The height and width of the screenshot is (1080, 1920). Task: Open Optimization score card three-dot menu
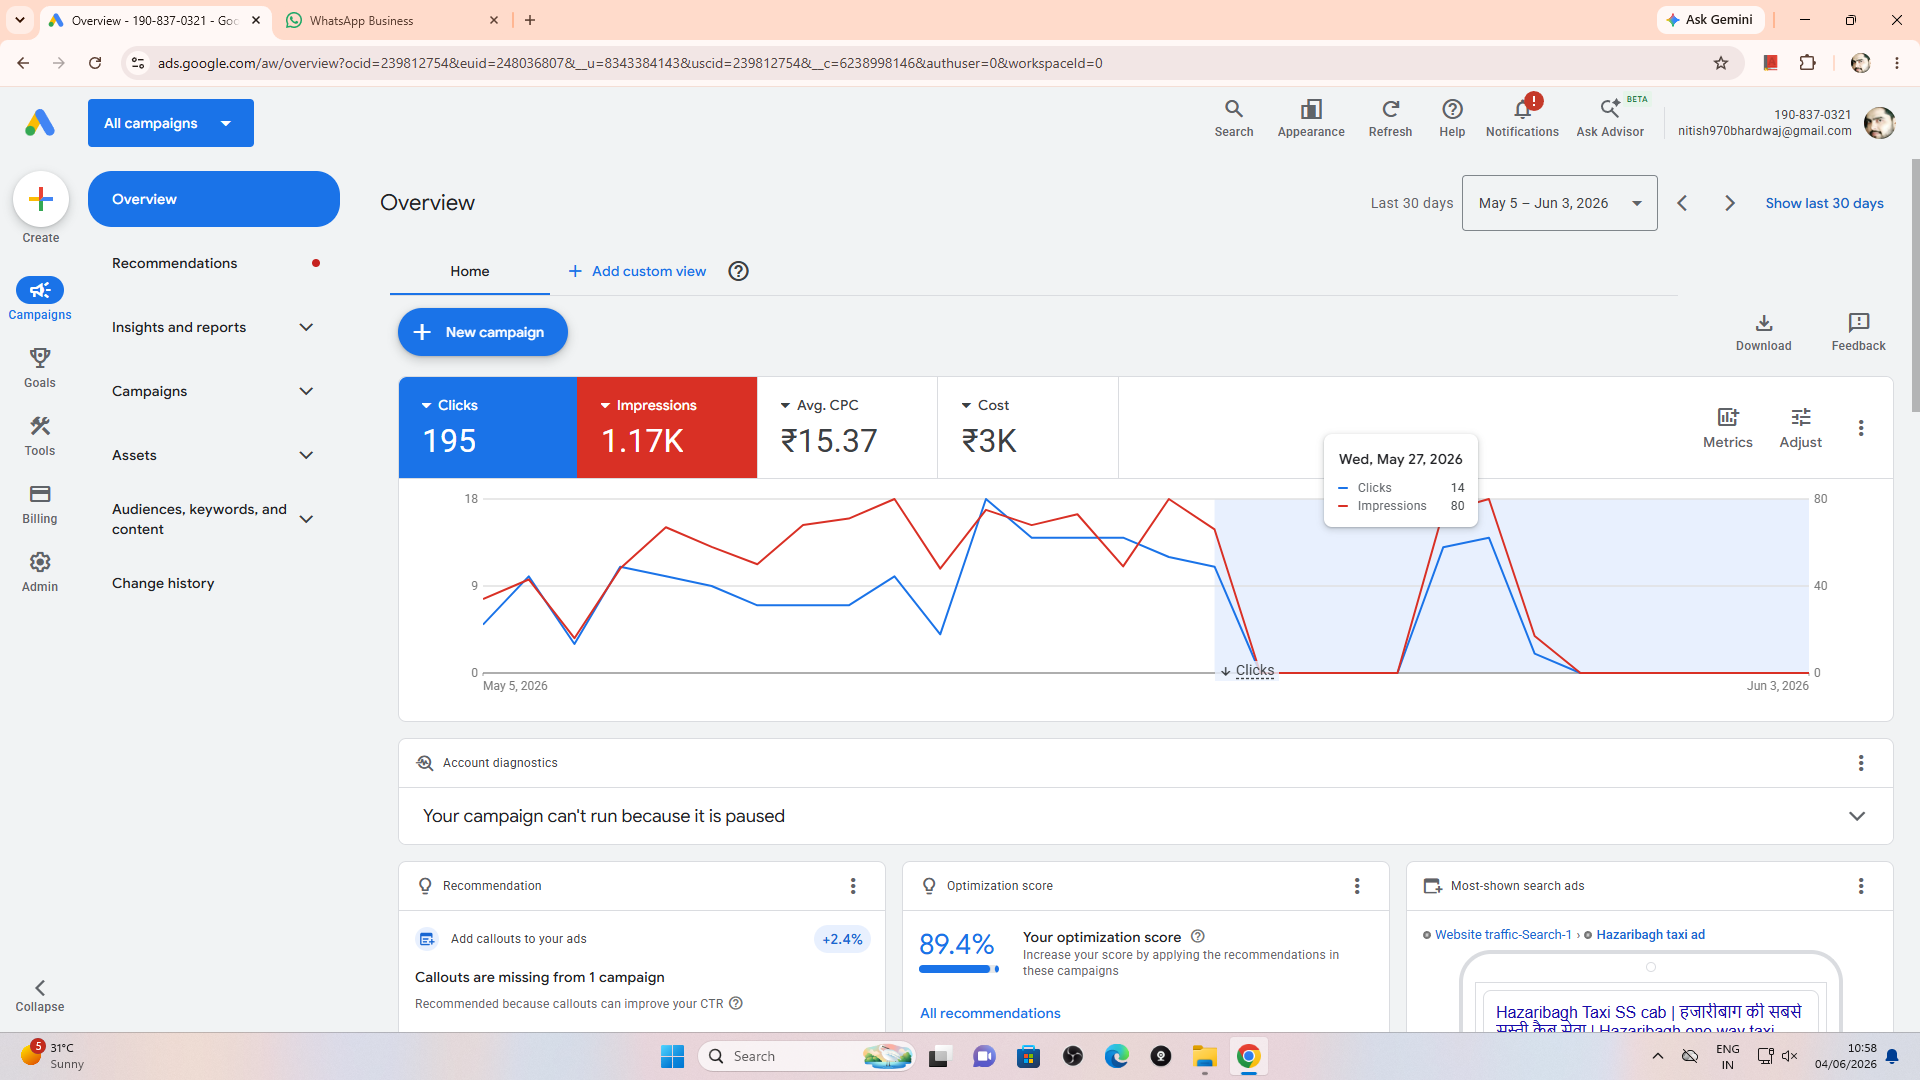point(1357,886)
